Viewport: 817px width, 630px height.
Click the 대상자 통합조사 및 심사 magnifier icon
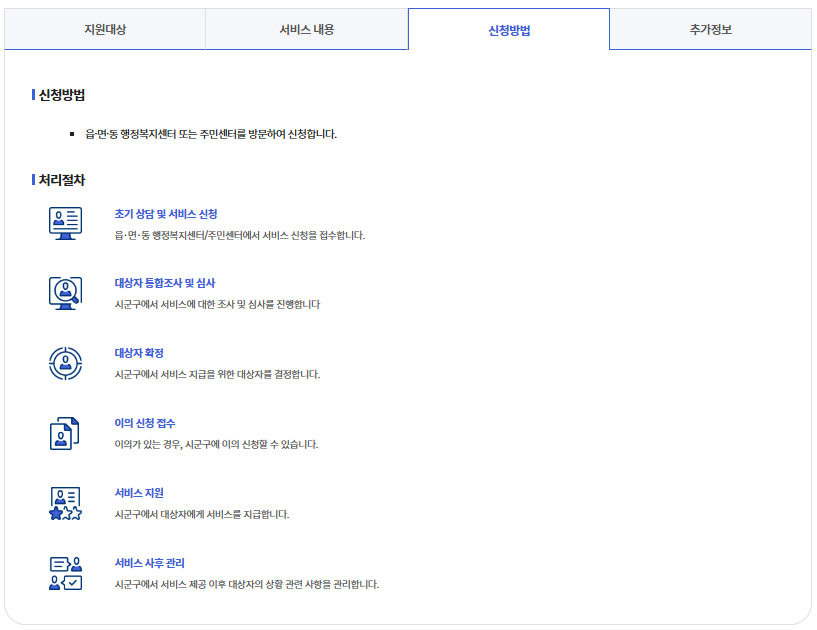click(65, 293)
